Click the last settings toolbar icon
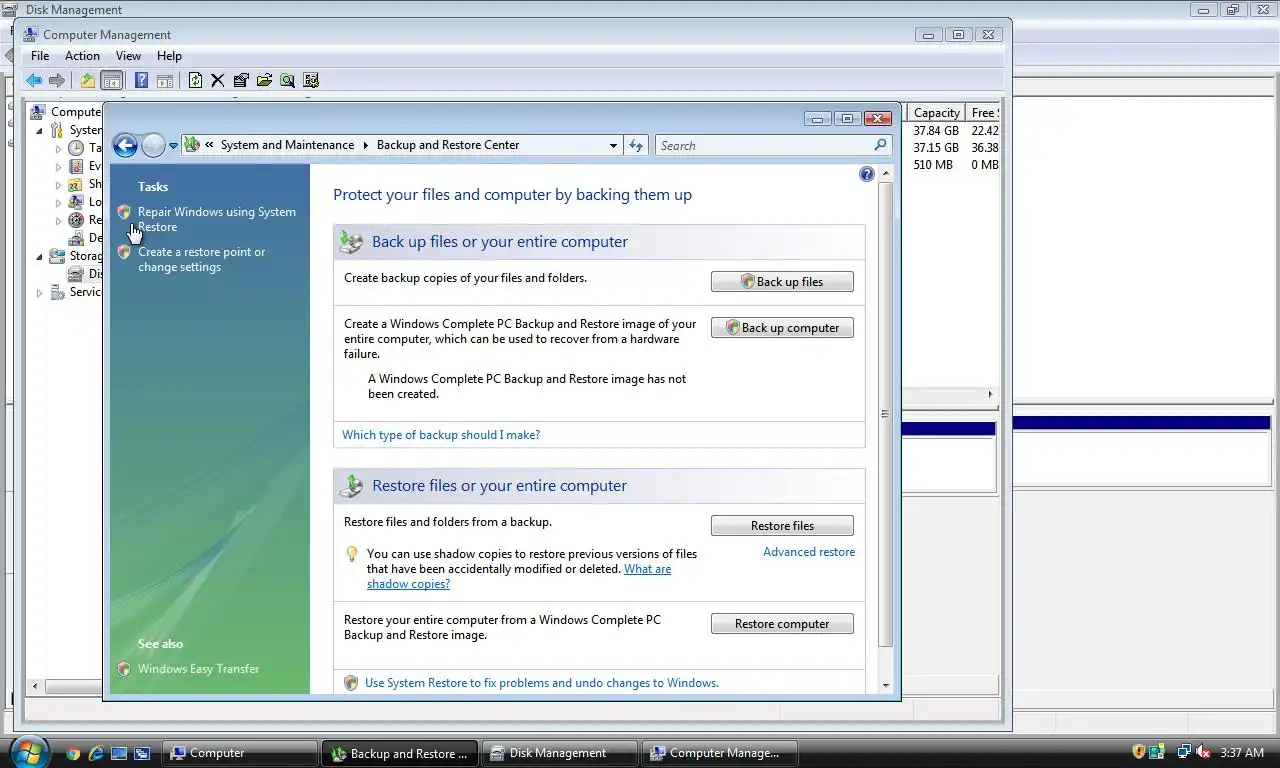Screen dimensions: 1280x768 311,81
